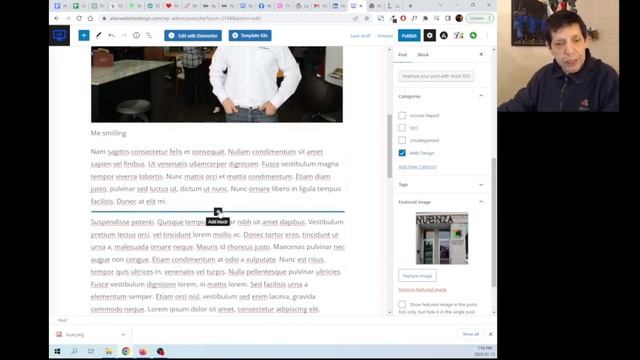Check the Uncategorized category
The width and height of the screenshot is (640, 360).
point(402,140)
